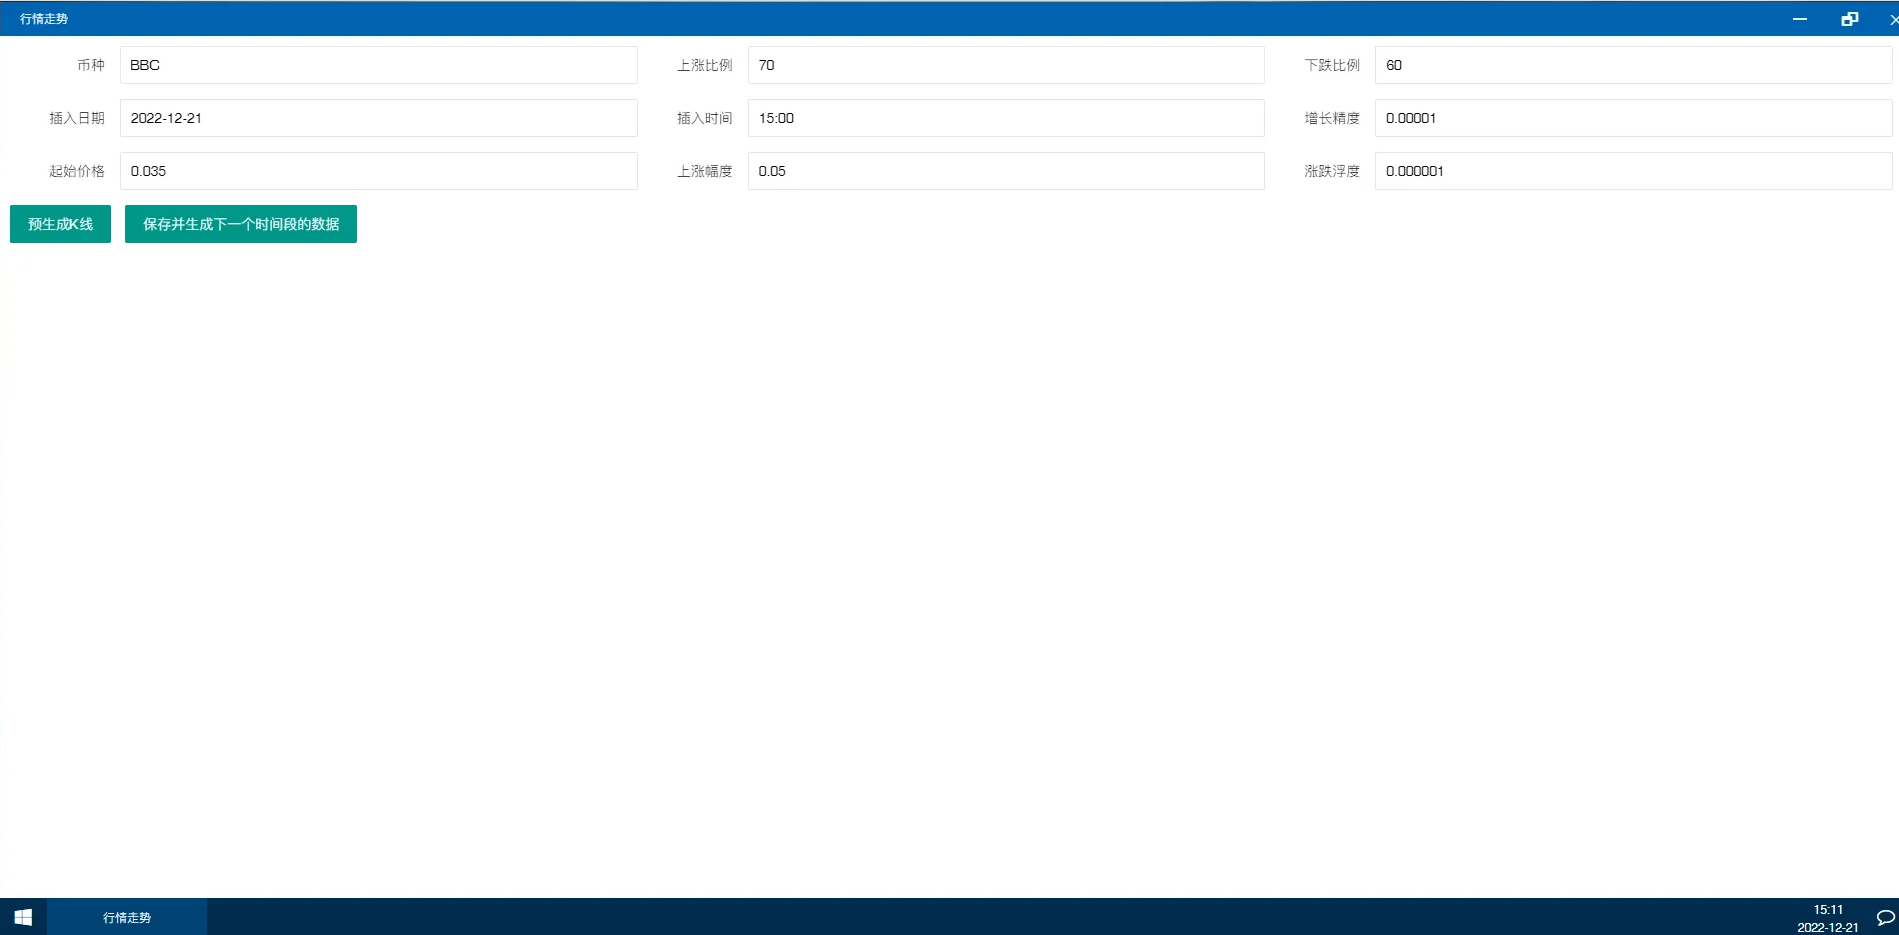Click the 行情走势 window title text
This screenshot has height=935, width=1899.
click(x=44, y=19)
